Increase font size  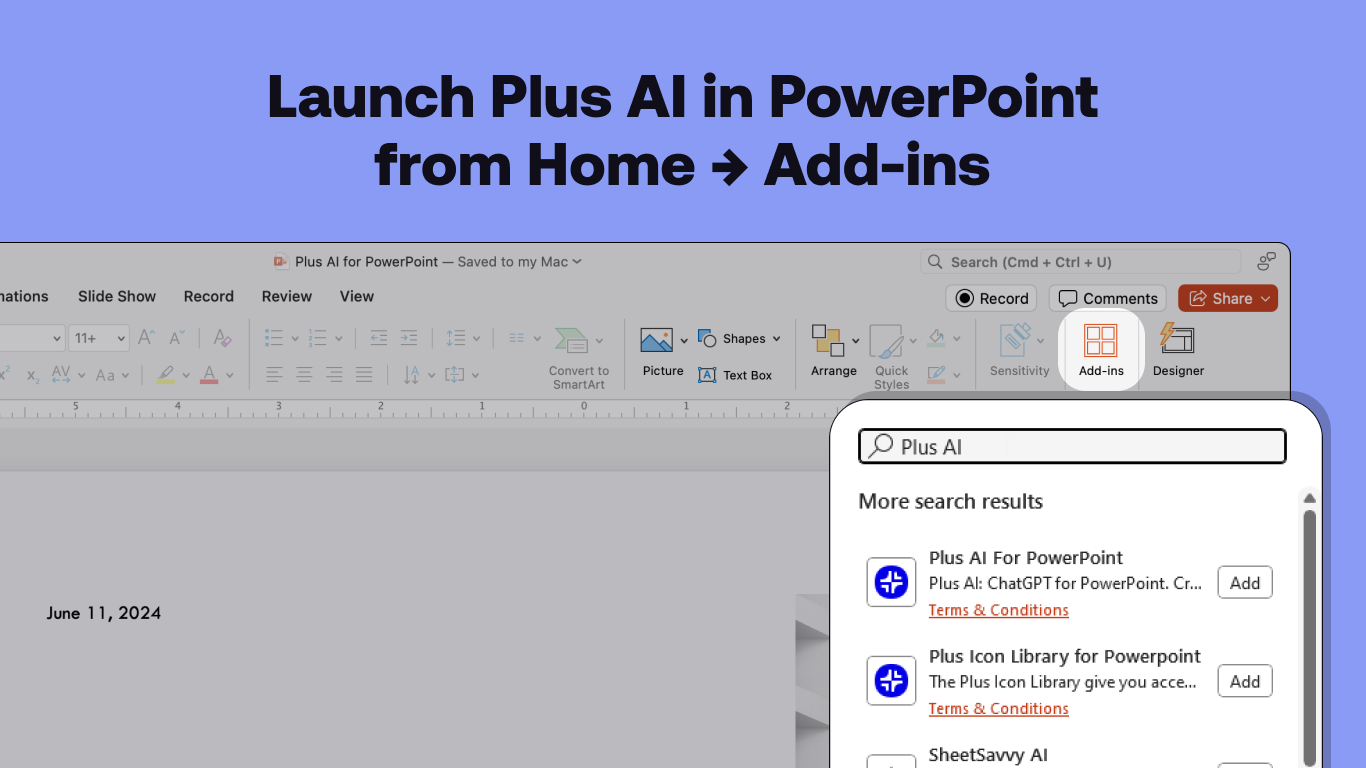[146, 338]
